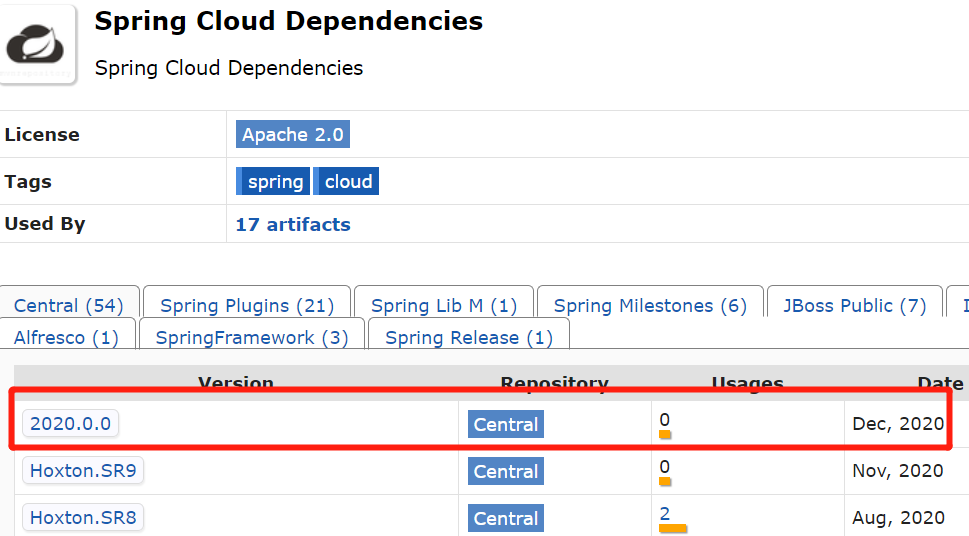The width and height of the screenshot is (969, 536).
Task: Open version 2020.0.0
Action: [x=70, y=424]
